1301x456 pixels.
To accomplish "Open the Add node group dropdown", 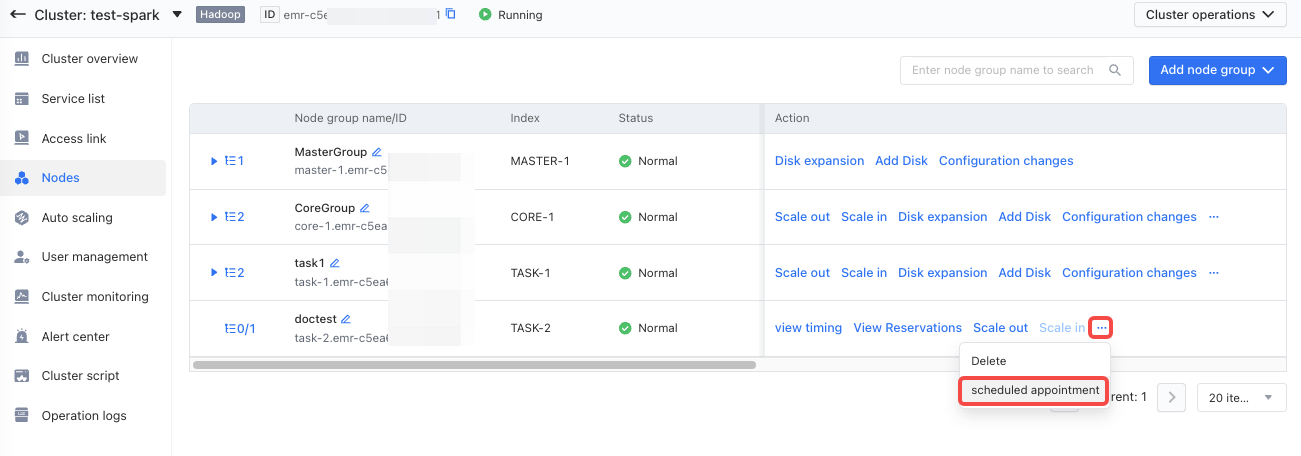I will point(1217,70).
